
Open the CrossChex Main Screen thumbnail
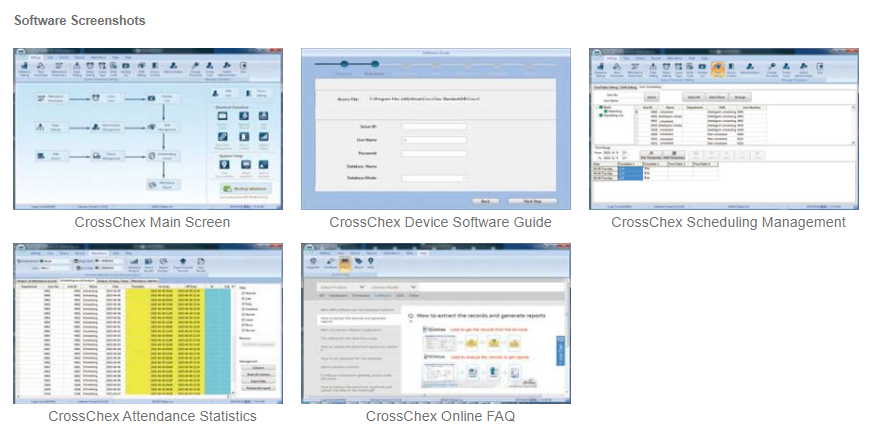click(147, 128)
